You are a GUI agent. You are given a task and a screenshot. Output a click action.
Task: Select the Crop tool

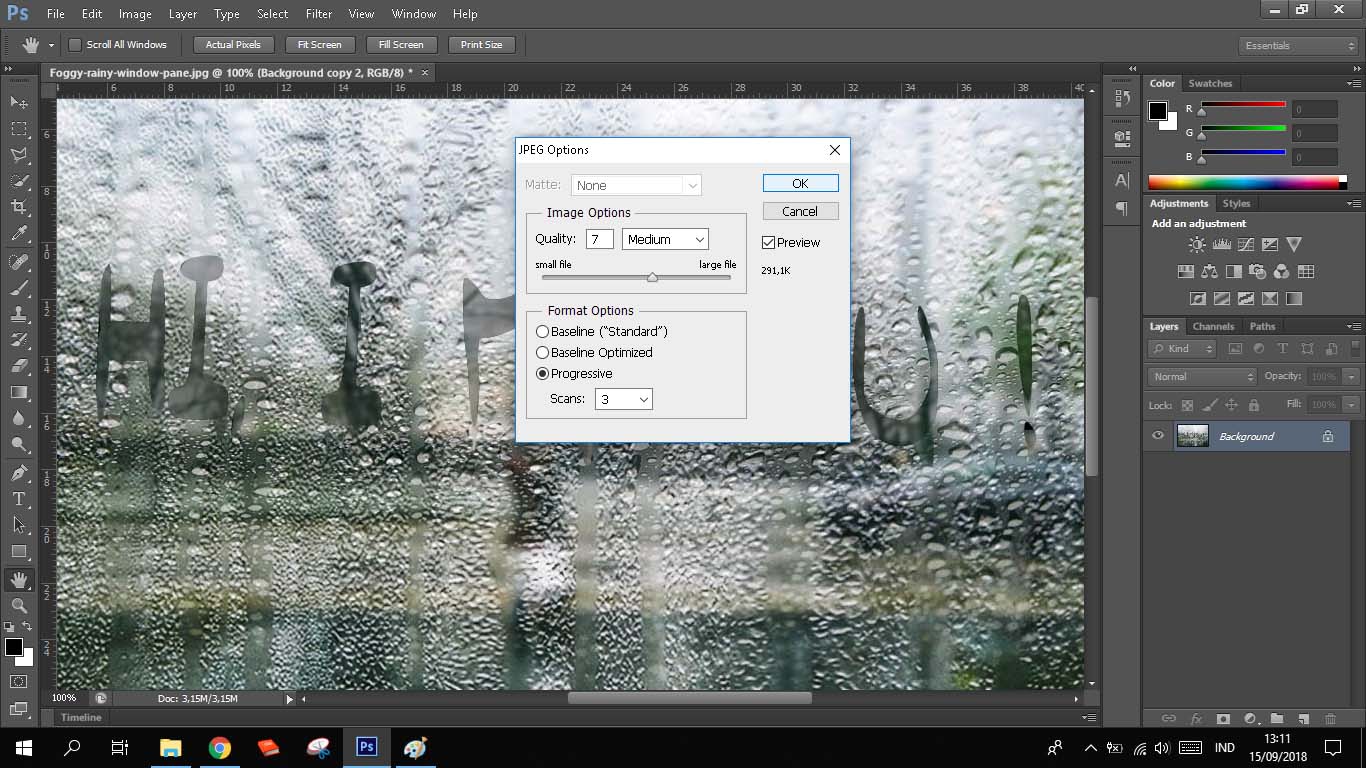[19, 207]
